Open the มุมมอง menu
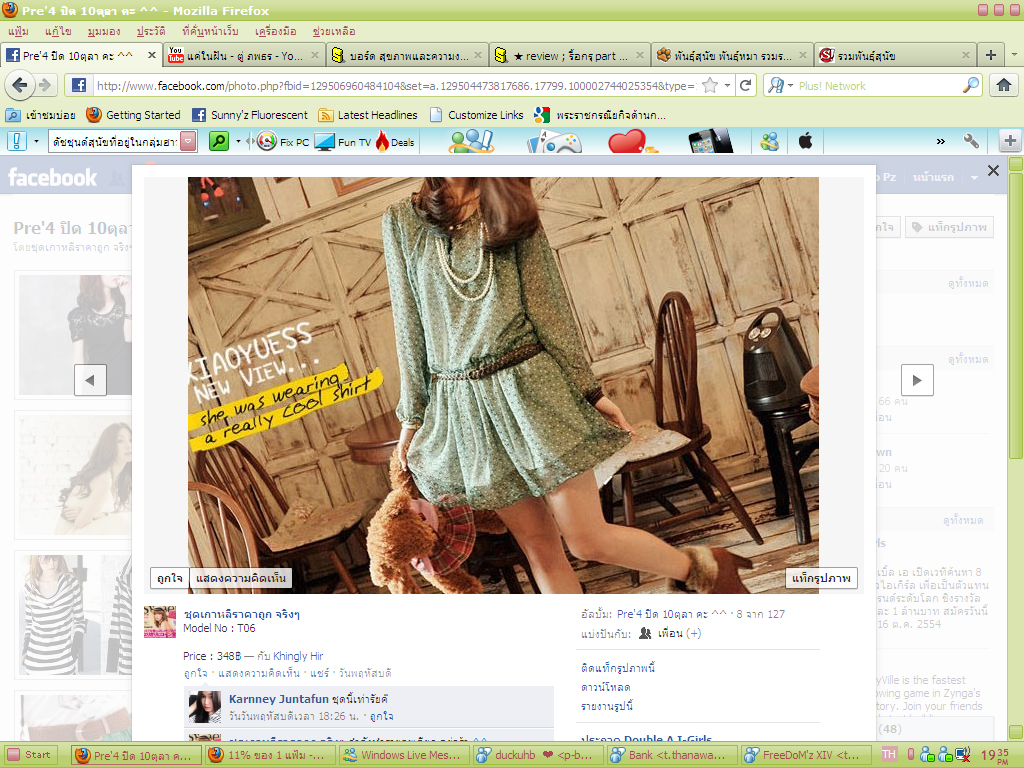 click(x=104, y=31)
